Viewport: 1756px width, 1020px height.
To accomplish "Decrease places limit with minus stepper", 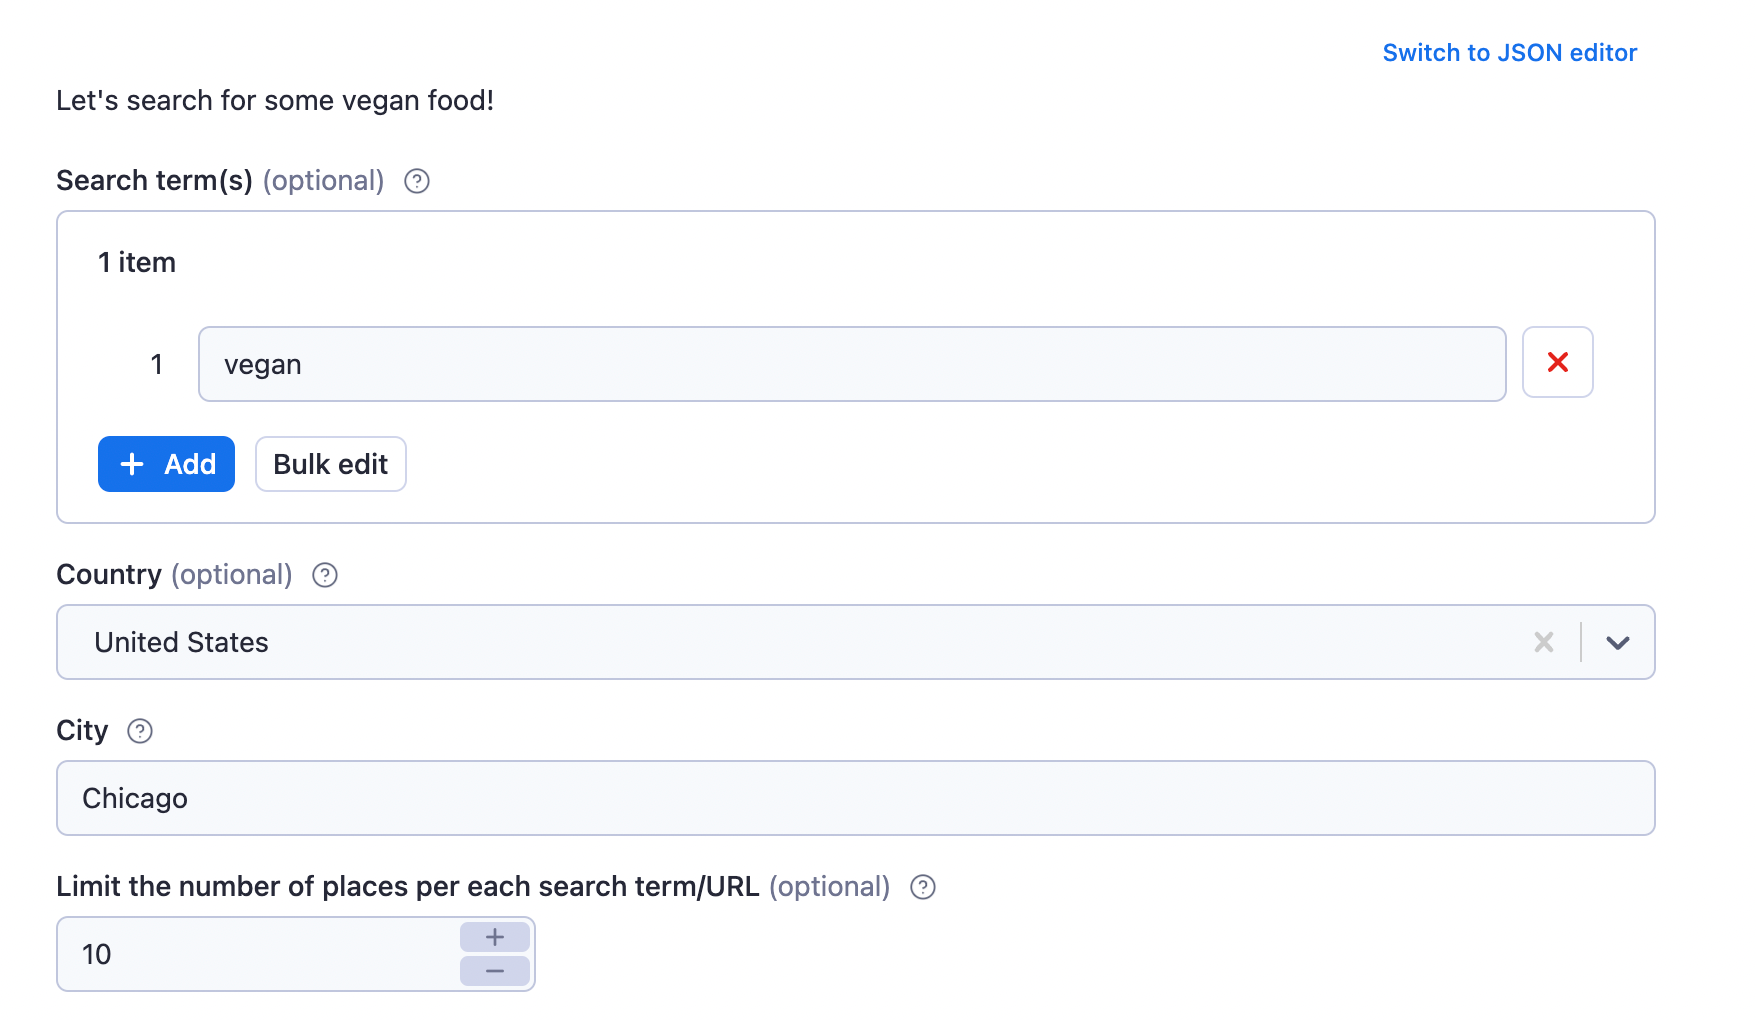I will (x=495, y=971).
